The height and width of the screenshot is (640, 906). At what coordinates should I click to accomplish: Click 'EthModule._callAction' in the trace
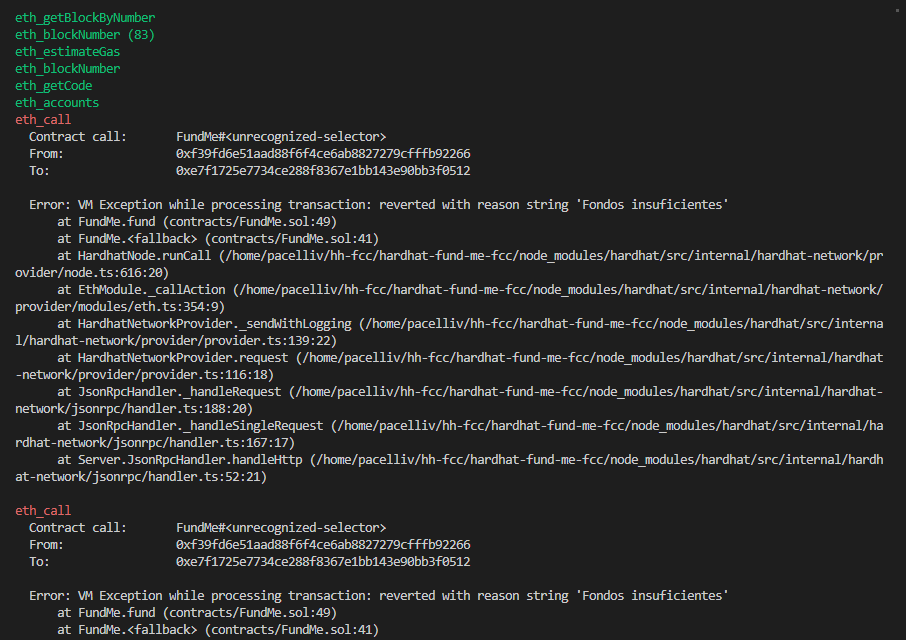coord(151,289)
